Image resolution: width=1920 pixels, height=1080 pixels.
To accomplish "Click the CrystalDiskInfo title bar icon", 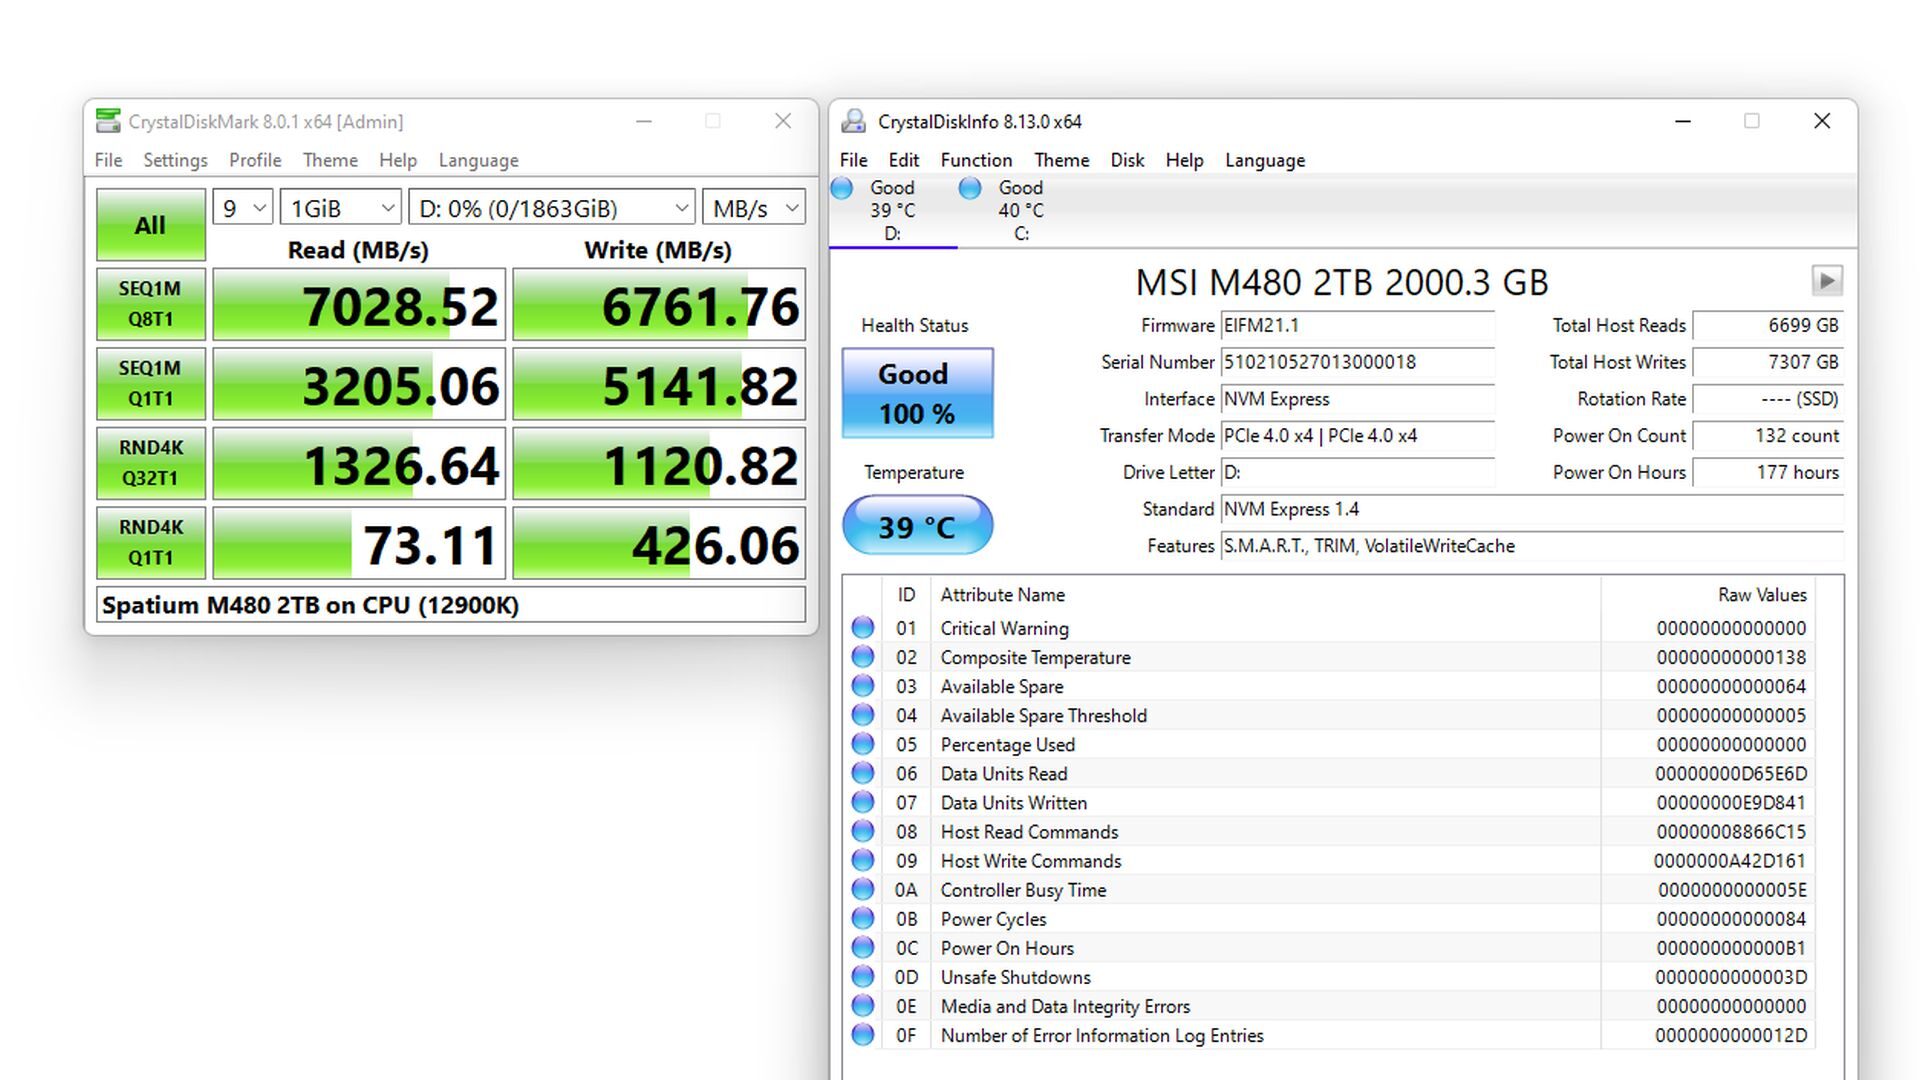I will coord(853,121).
